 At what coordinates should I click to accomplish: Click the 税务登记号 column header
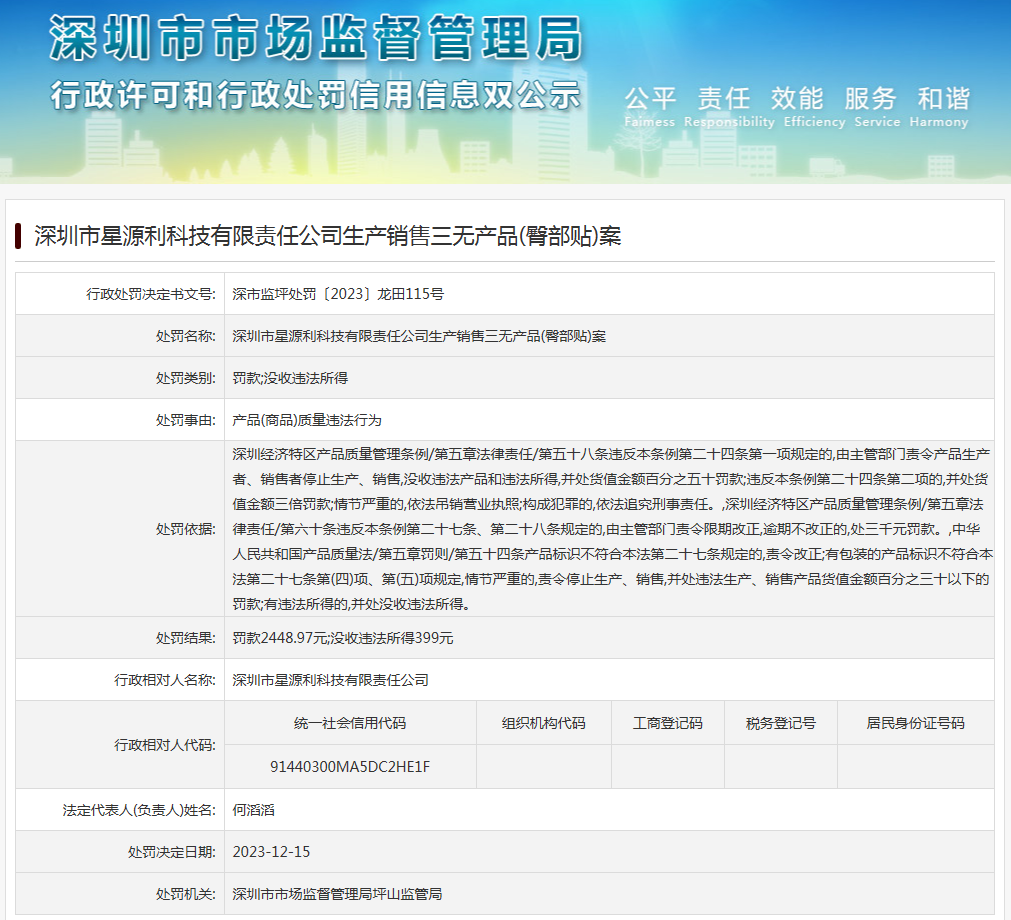pyautogui.click(x=781, y=723)
